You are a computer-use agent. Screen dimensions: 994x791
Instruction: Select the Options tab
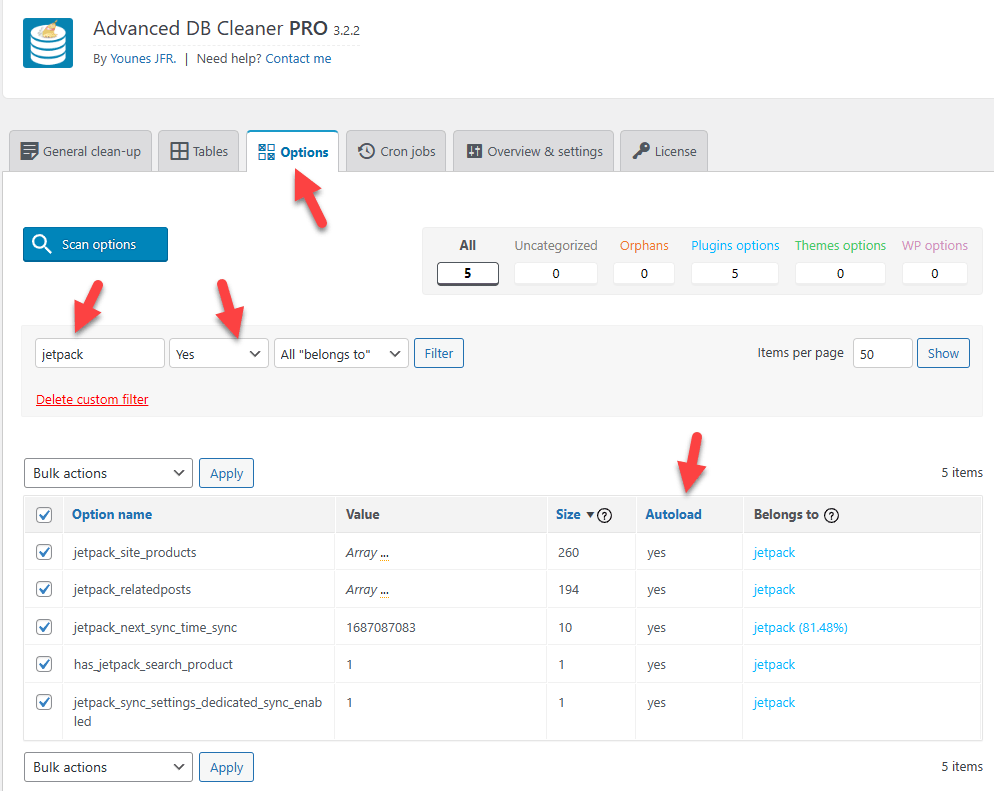point(293,152)
